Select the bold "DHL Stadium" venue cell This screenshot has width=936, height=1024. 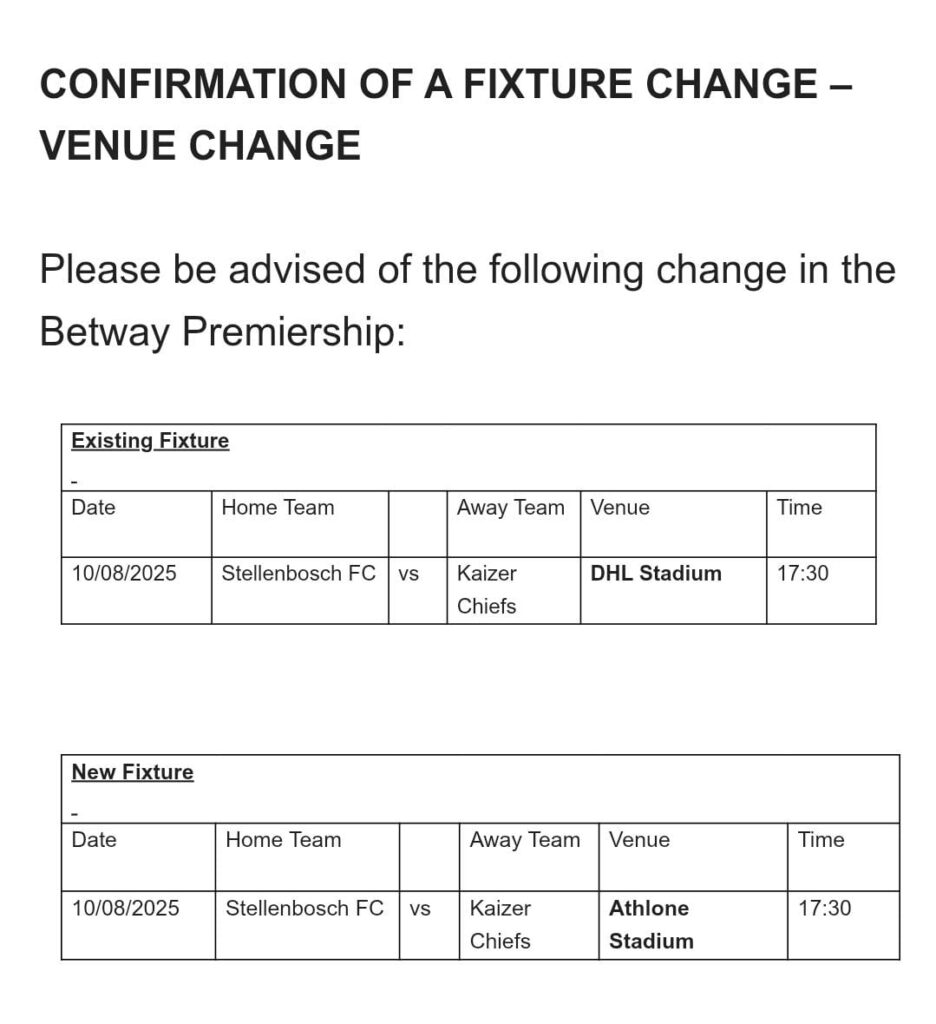pos(655,573)
